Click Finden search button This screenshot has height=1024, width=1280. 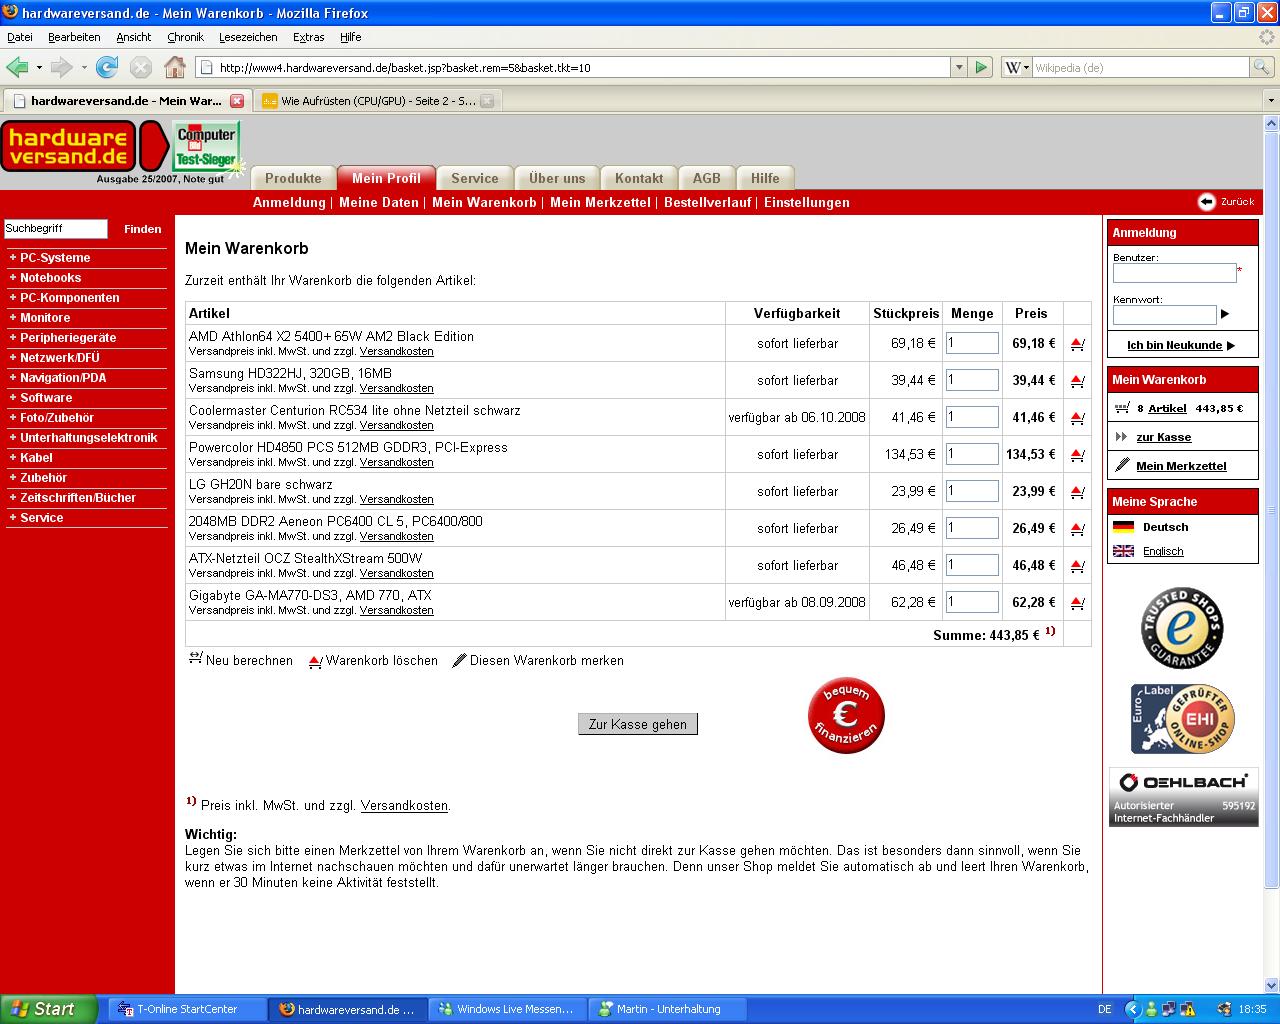pyautogui.click(x=142, y=229)
